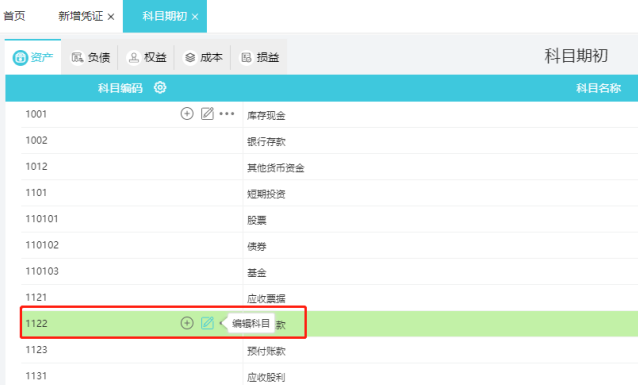The image size is (638, 385).
Task: Select the subject code 1101
Action: pyautogui.click(x=36, y=192)
